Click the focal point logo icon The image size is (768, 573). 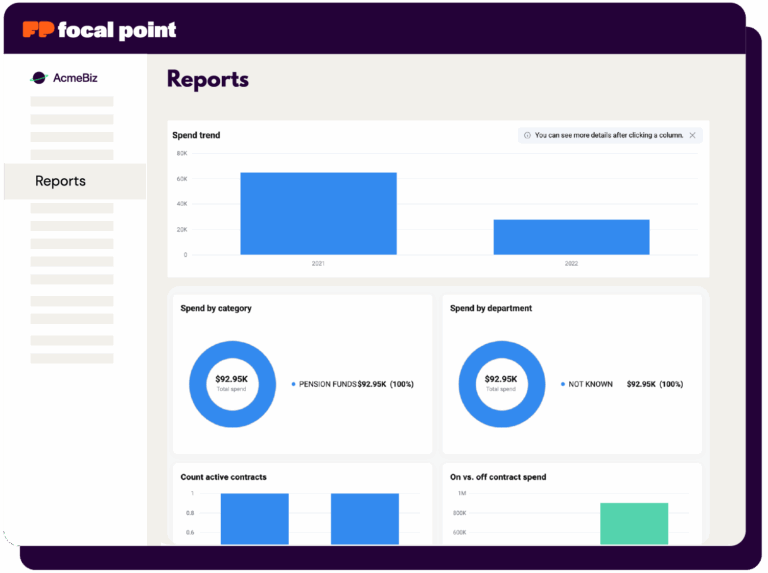[37, 30]
